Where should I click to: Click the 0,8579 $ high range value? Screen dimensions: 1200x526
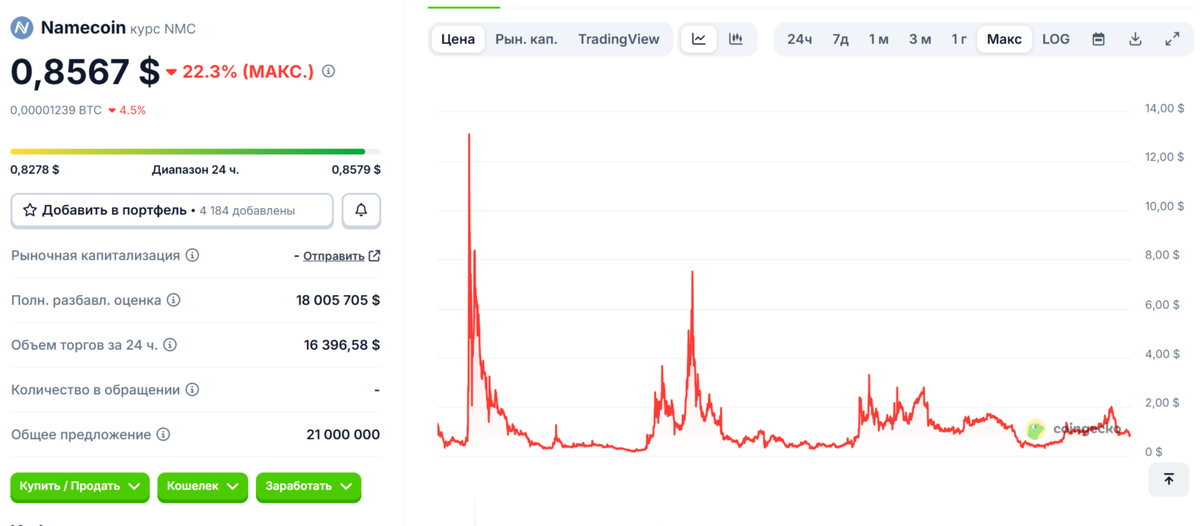pyautogui.click(x=356, y=170)
